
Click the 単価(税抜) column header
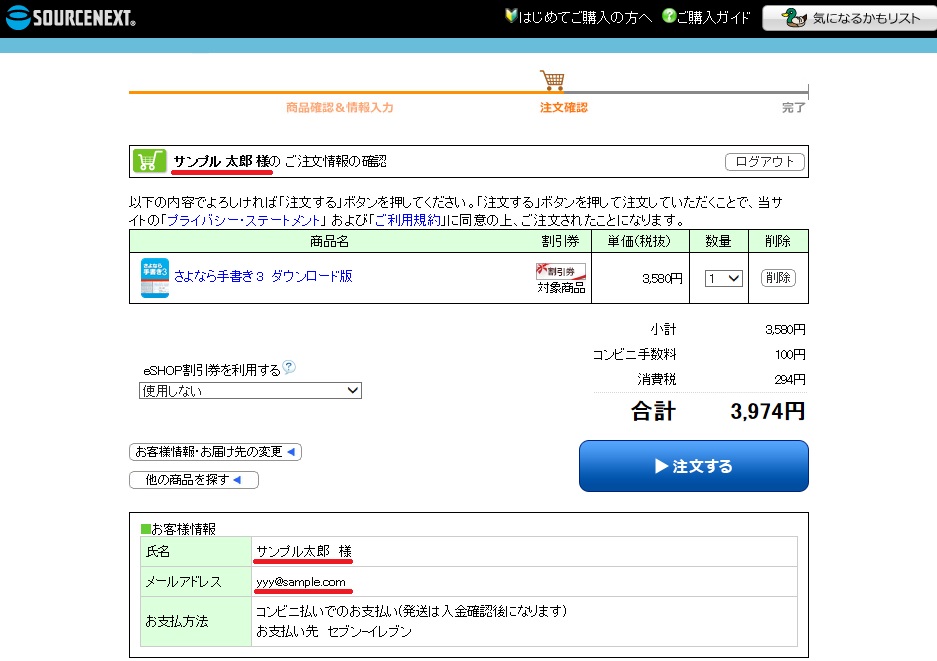click(x=639, y=241)
